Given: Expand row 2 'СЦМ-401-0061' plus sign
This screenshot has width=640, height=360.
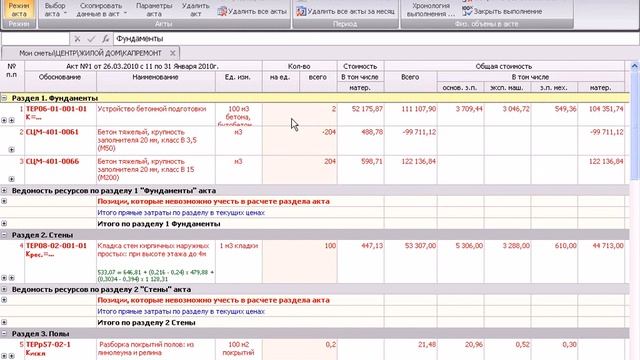Looking at the screenshot, I should click(11, 150).
